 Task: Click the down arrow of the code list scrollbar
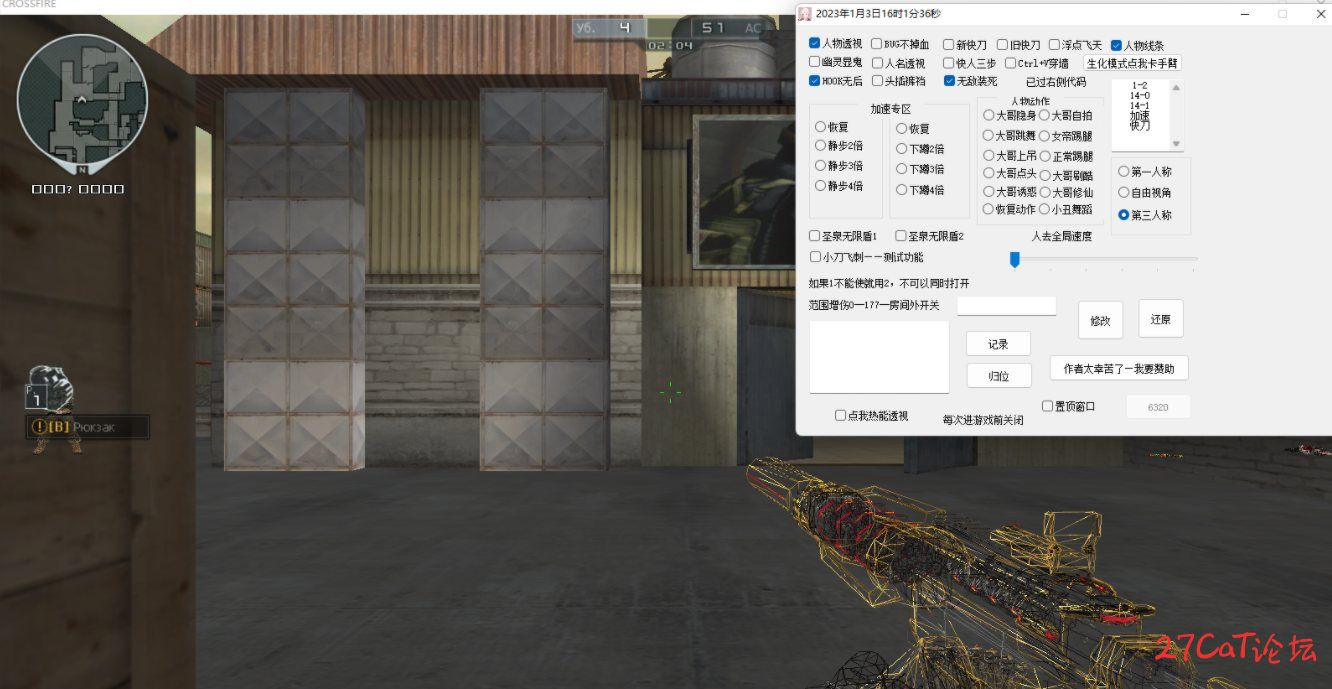click(x=1176, y=144)
